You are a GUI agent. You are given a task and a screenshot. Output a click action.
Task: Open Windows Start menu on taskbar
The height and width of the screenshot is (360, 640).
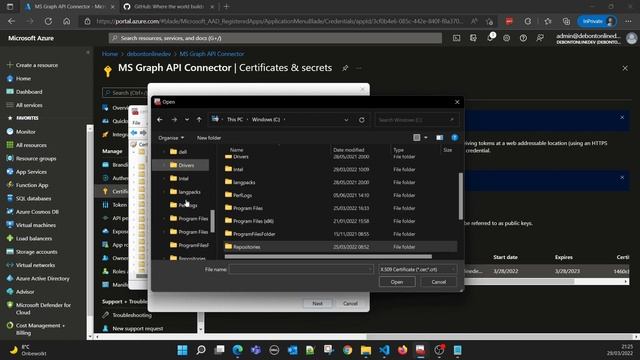click(x=182, y=350)
